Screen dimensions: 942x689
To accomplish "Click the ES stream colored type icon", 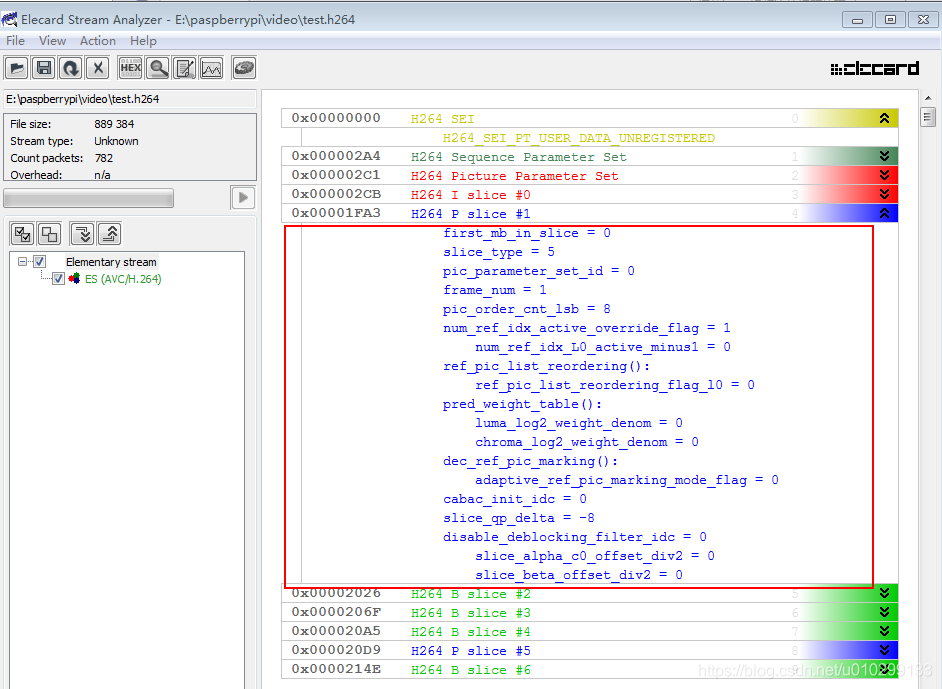I will [x=74, y=279].
